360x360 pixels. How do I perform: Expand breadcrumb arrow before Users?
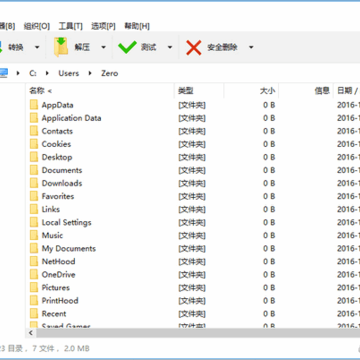click(47, 73)
